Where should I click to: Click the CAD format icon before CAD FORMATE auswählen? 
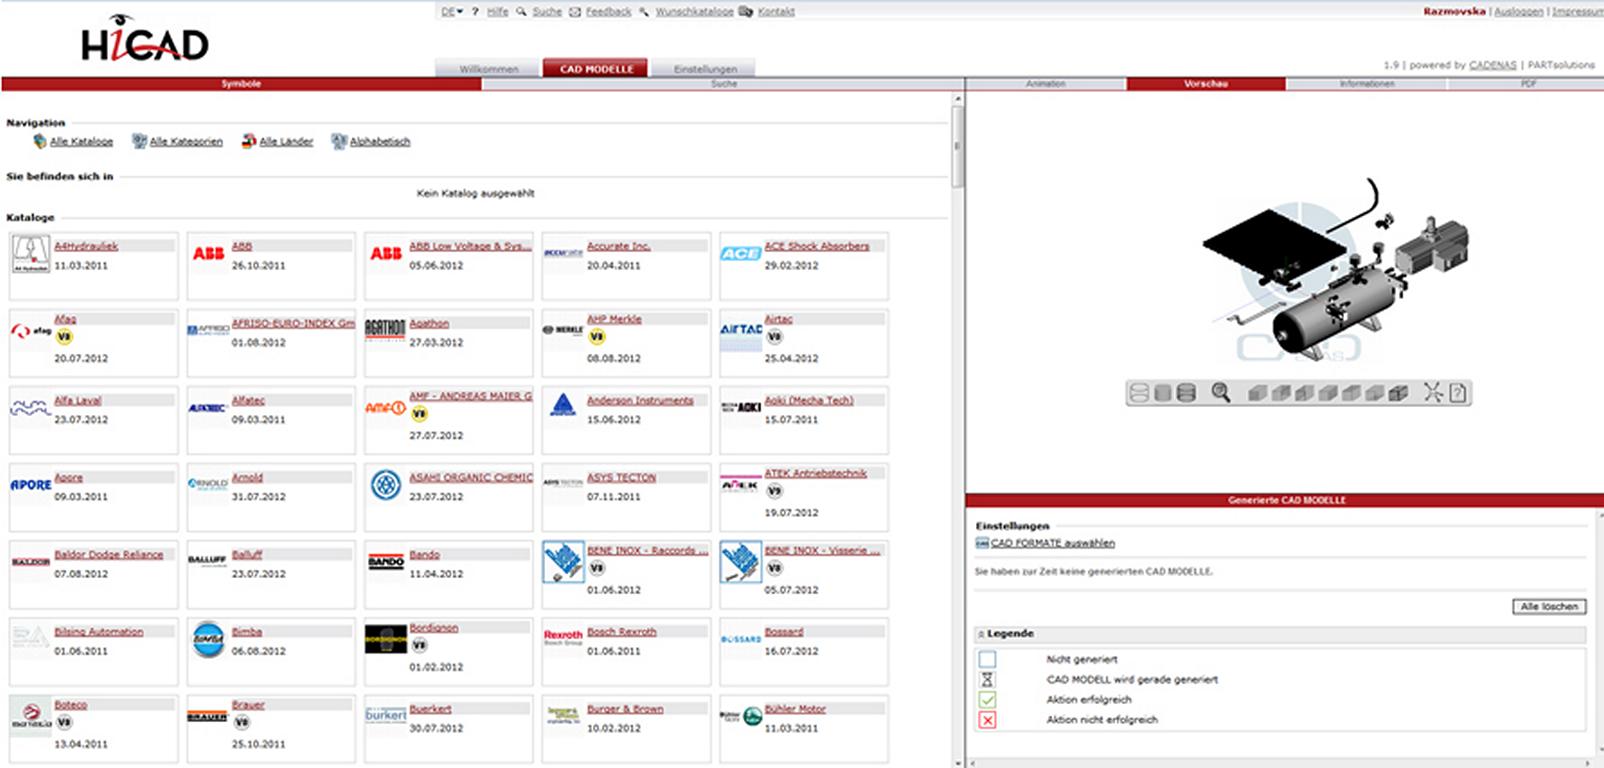982,543
